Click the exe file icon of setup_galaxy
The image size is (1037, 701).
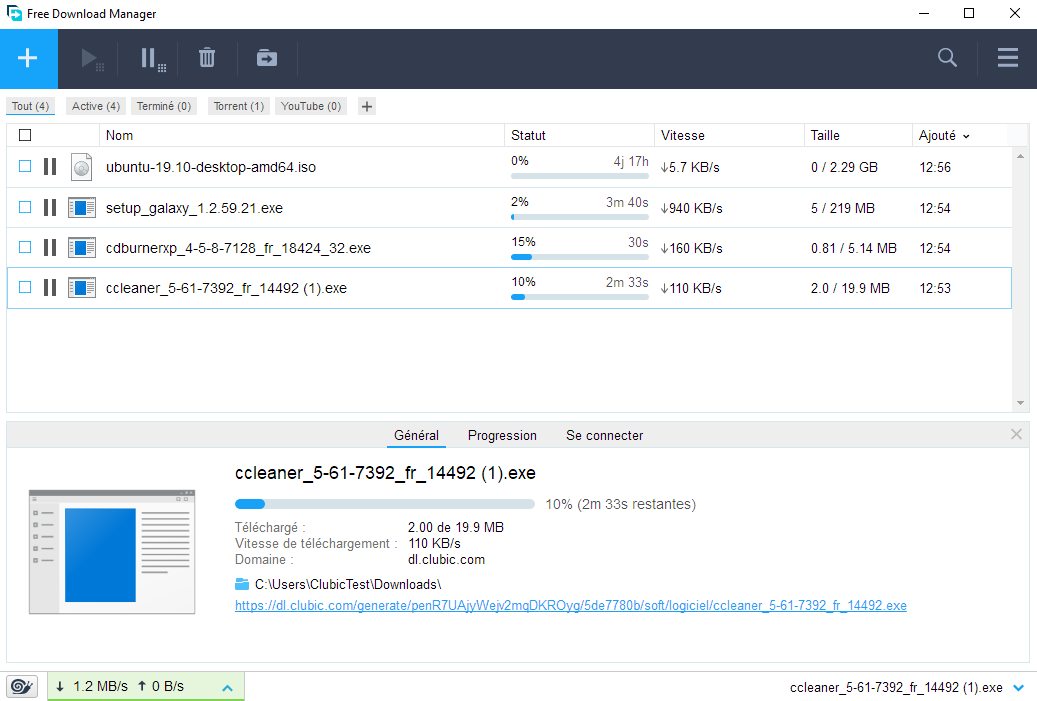(x=82, y=208)
